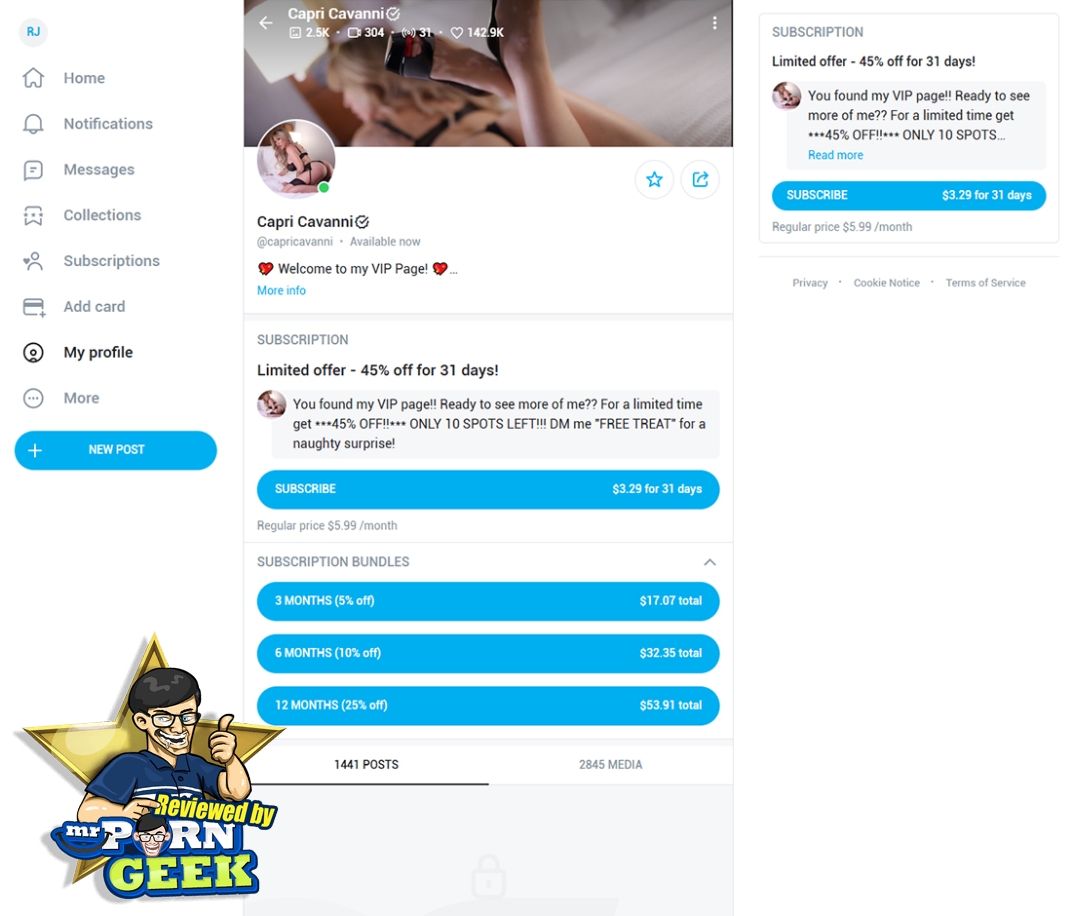Click the New Post button

coord(116,450)
